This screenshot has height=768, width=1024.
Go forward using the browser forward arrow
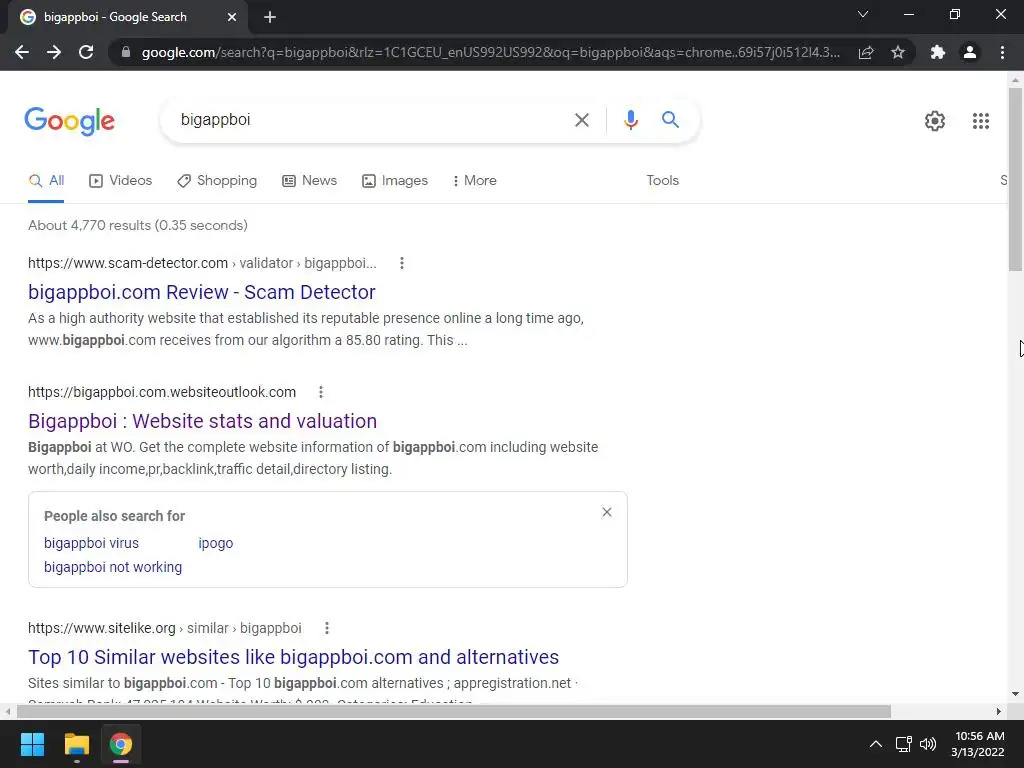click(x=54, y=52)
